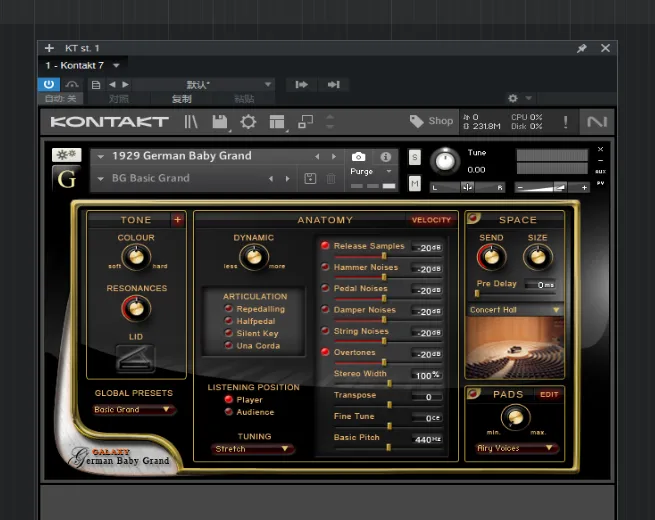The width and height of the screenshot is (655, 520).
Task: Save the BG Basic Grand snapshot
Action: (310, 178)
